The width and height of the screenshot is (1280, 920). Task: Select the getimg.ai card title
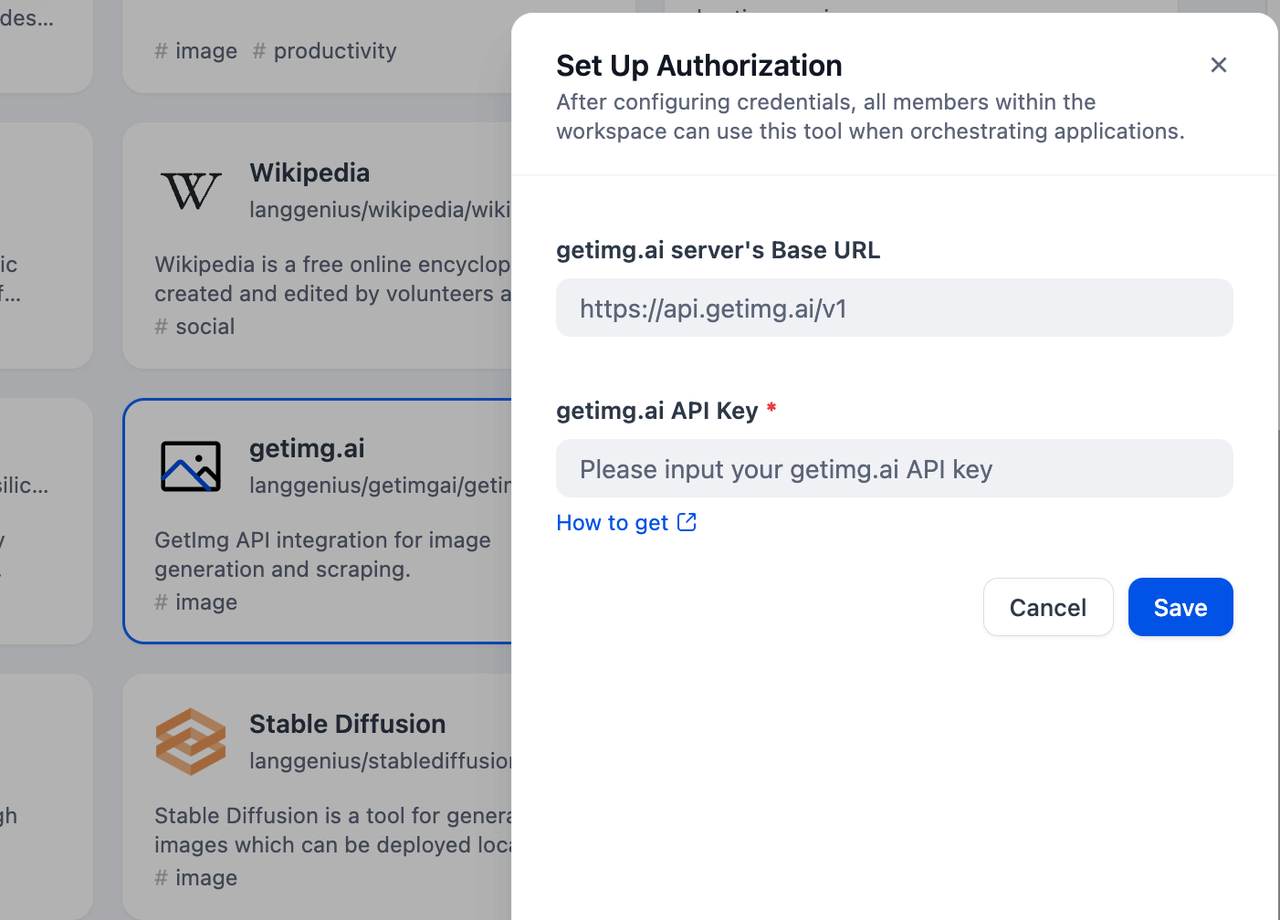point(307,448)
